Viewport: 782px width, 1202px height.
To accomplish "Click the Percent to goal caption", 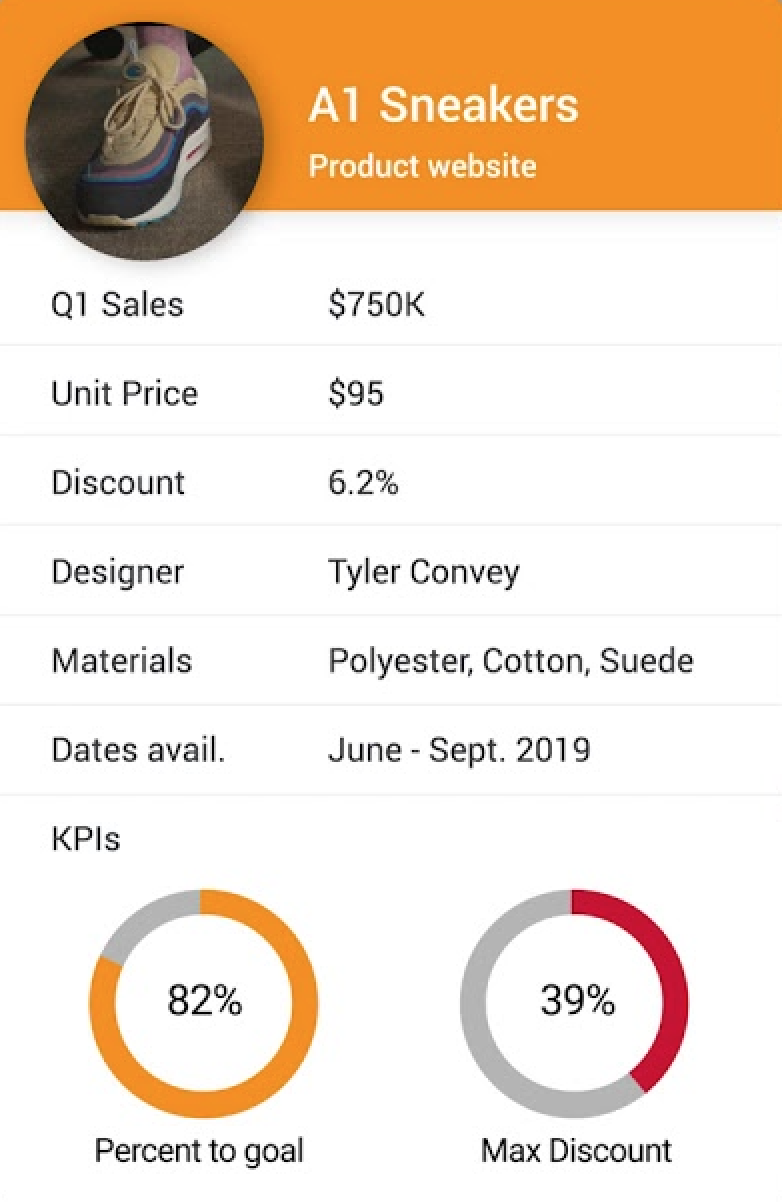I will pyautogui.click(x=198, y=1150).
